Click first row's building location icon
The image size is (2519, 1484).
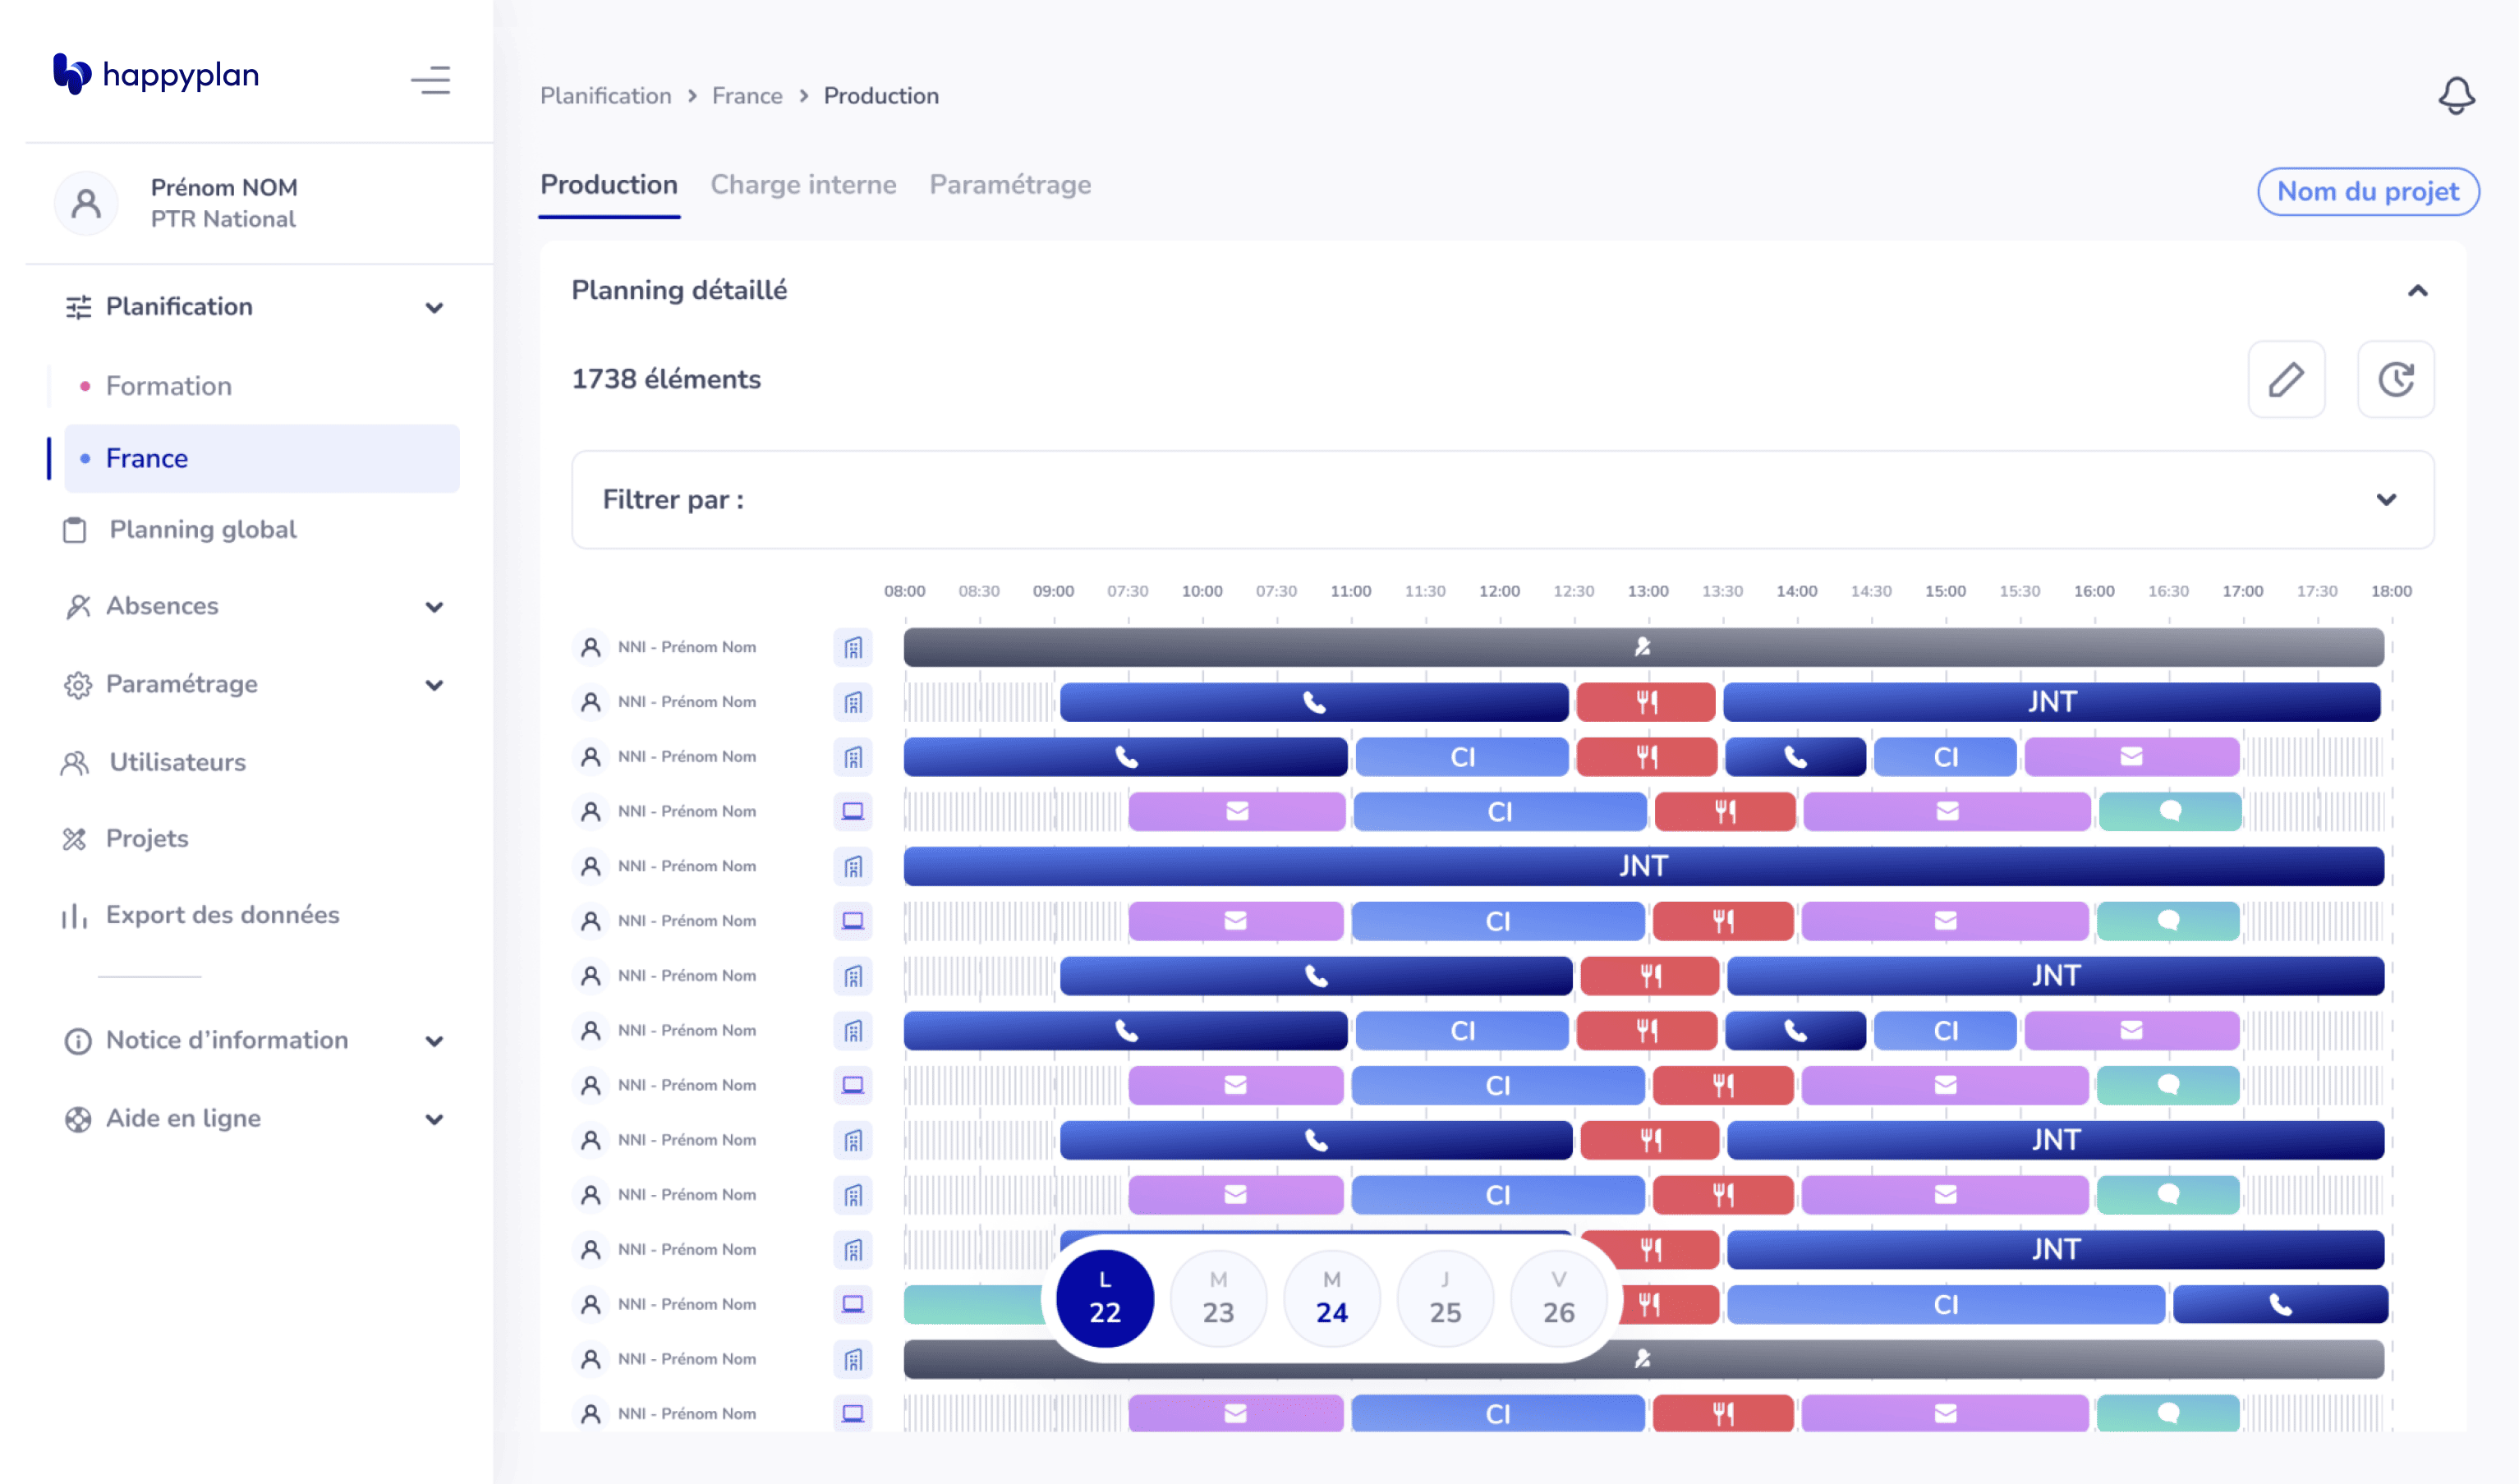(x=852, y=648)
